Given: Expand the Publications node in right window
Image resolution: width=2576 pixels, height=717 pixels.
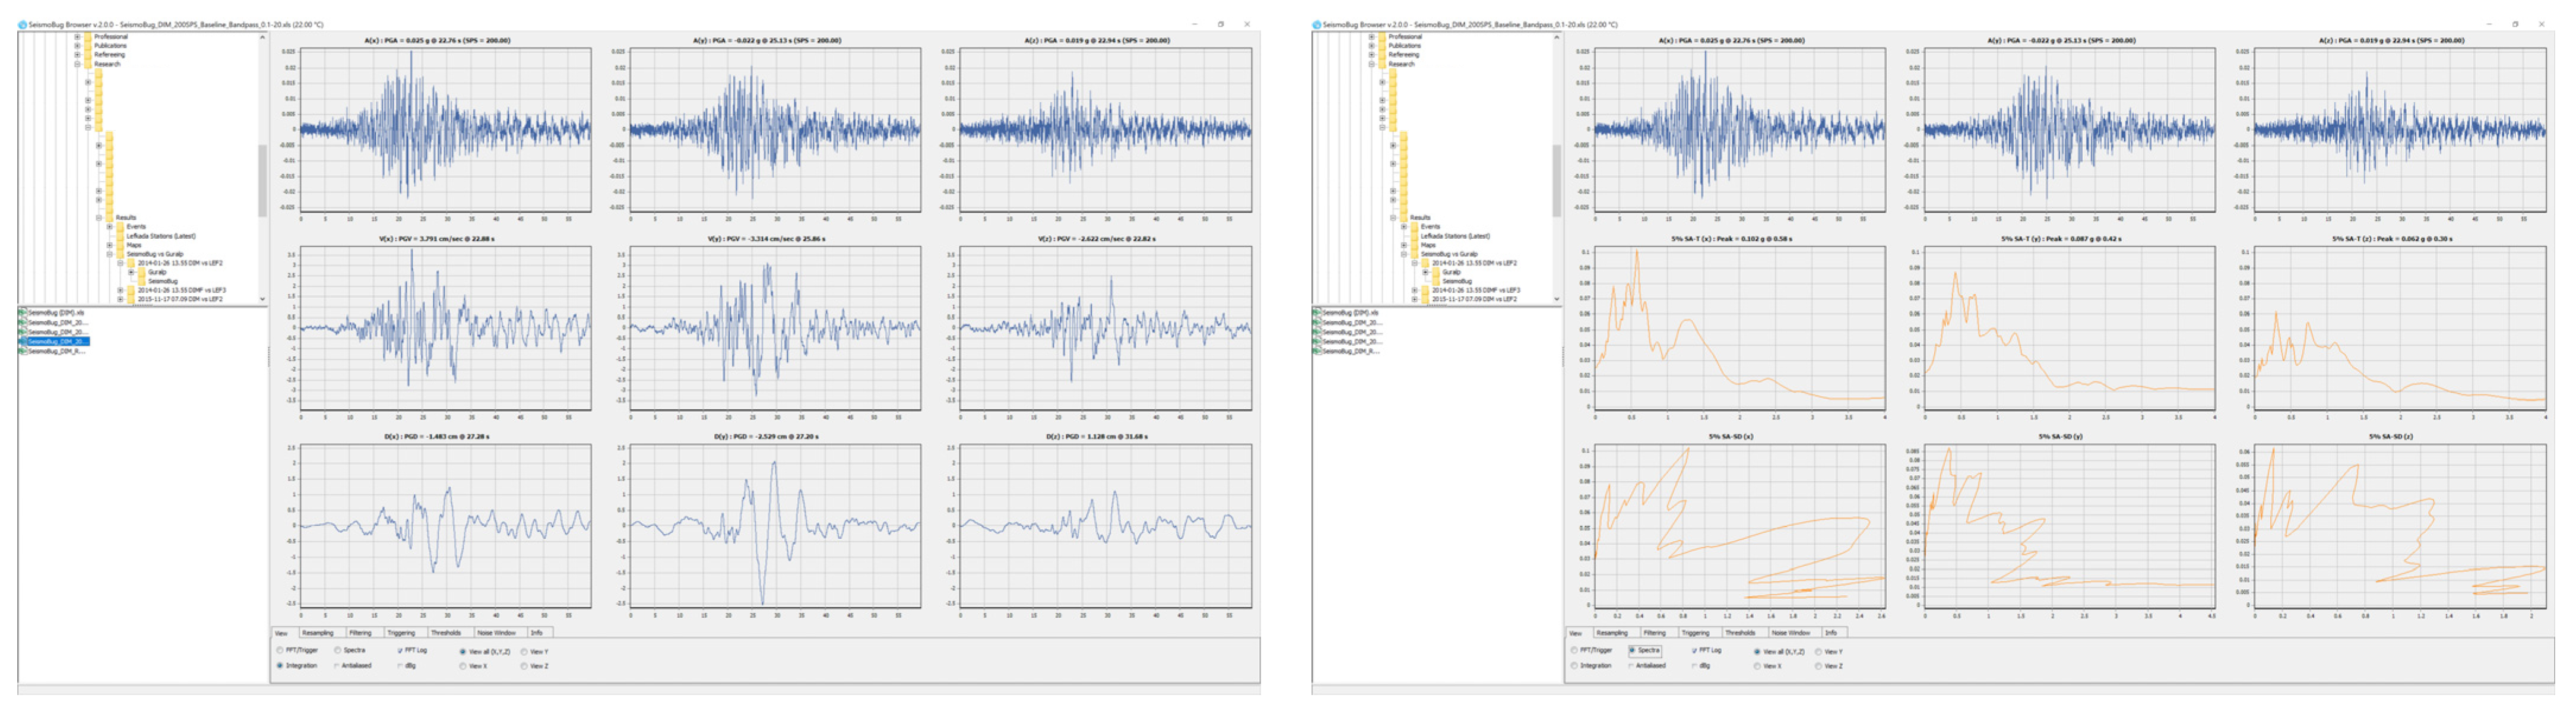Looking at the screenshot, I should [x=1371, y=46].
